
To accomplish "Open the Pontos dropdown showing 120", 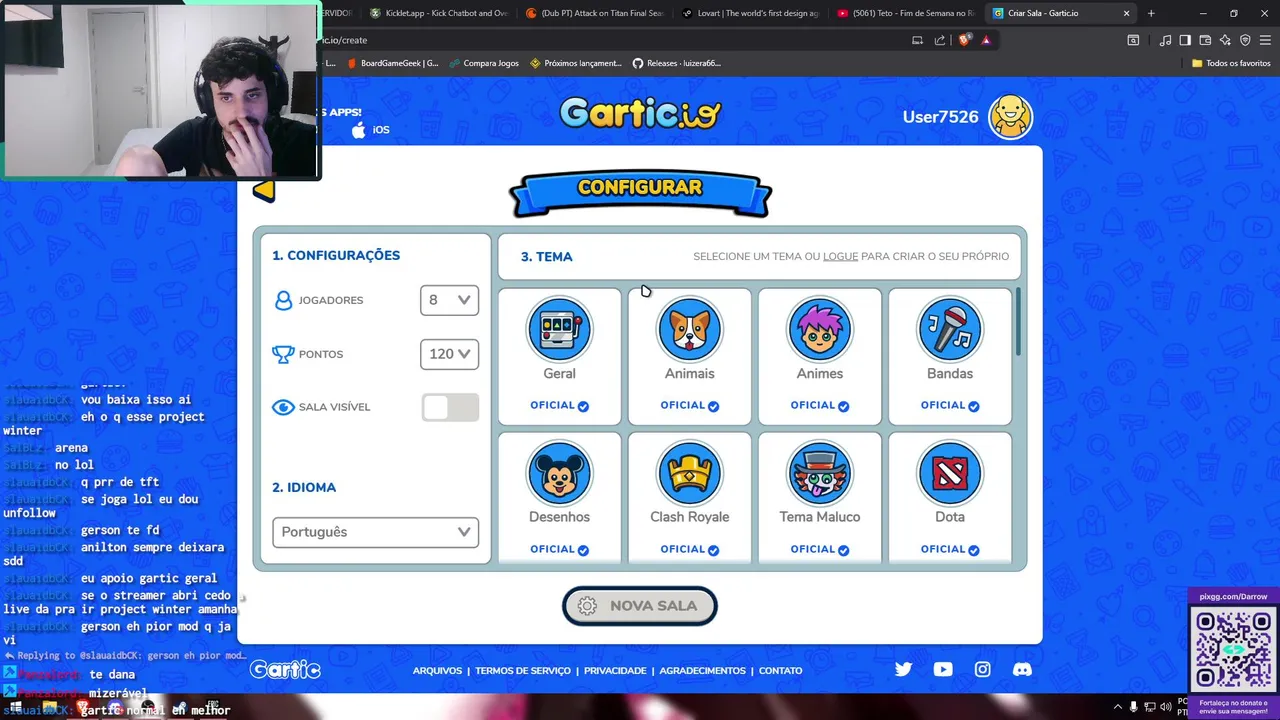I will [x=449, y=354].
